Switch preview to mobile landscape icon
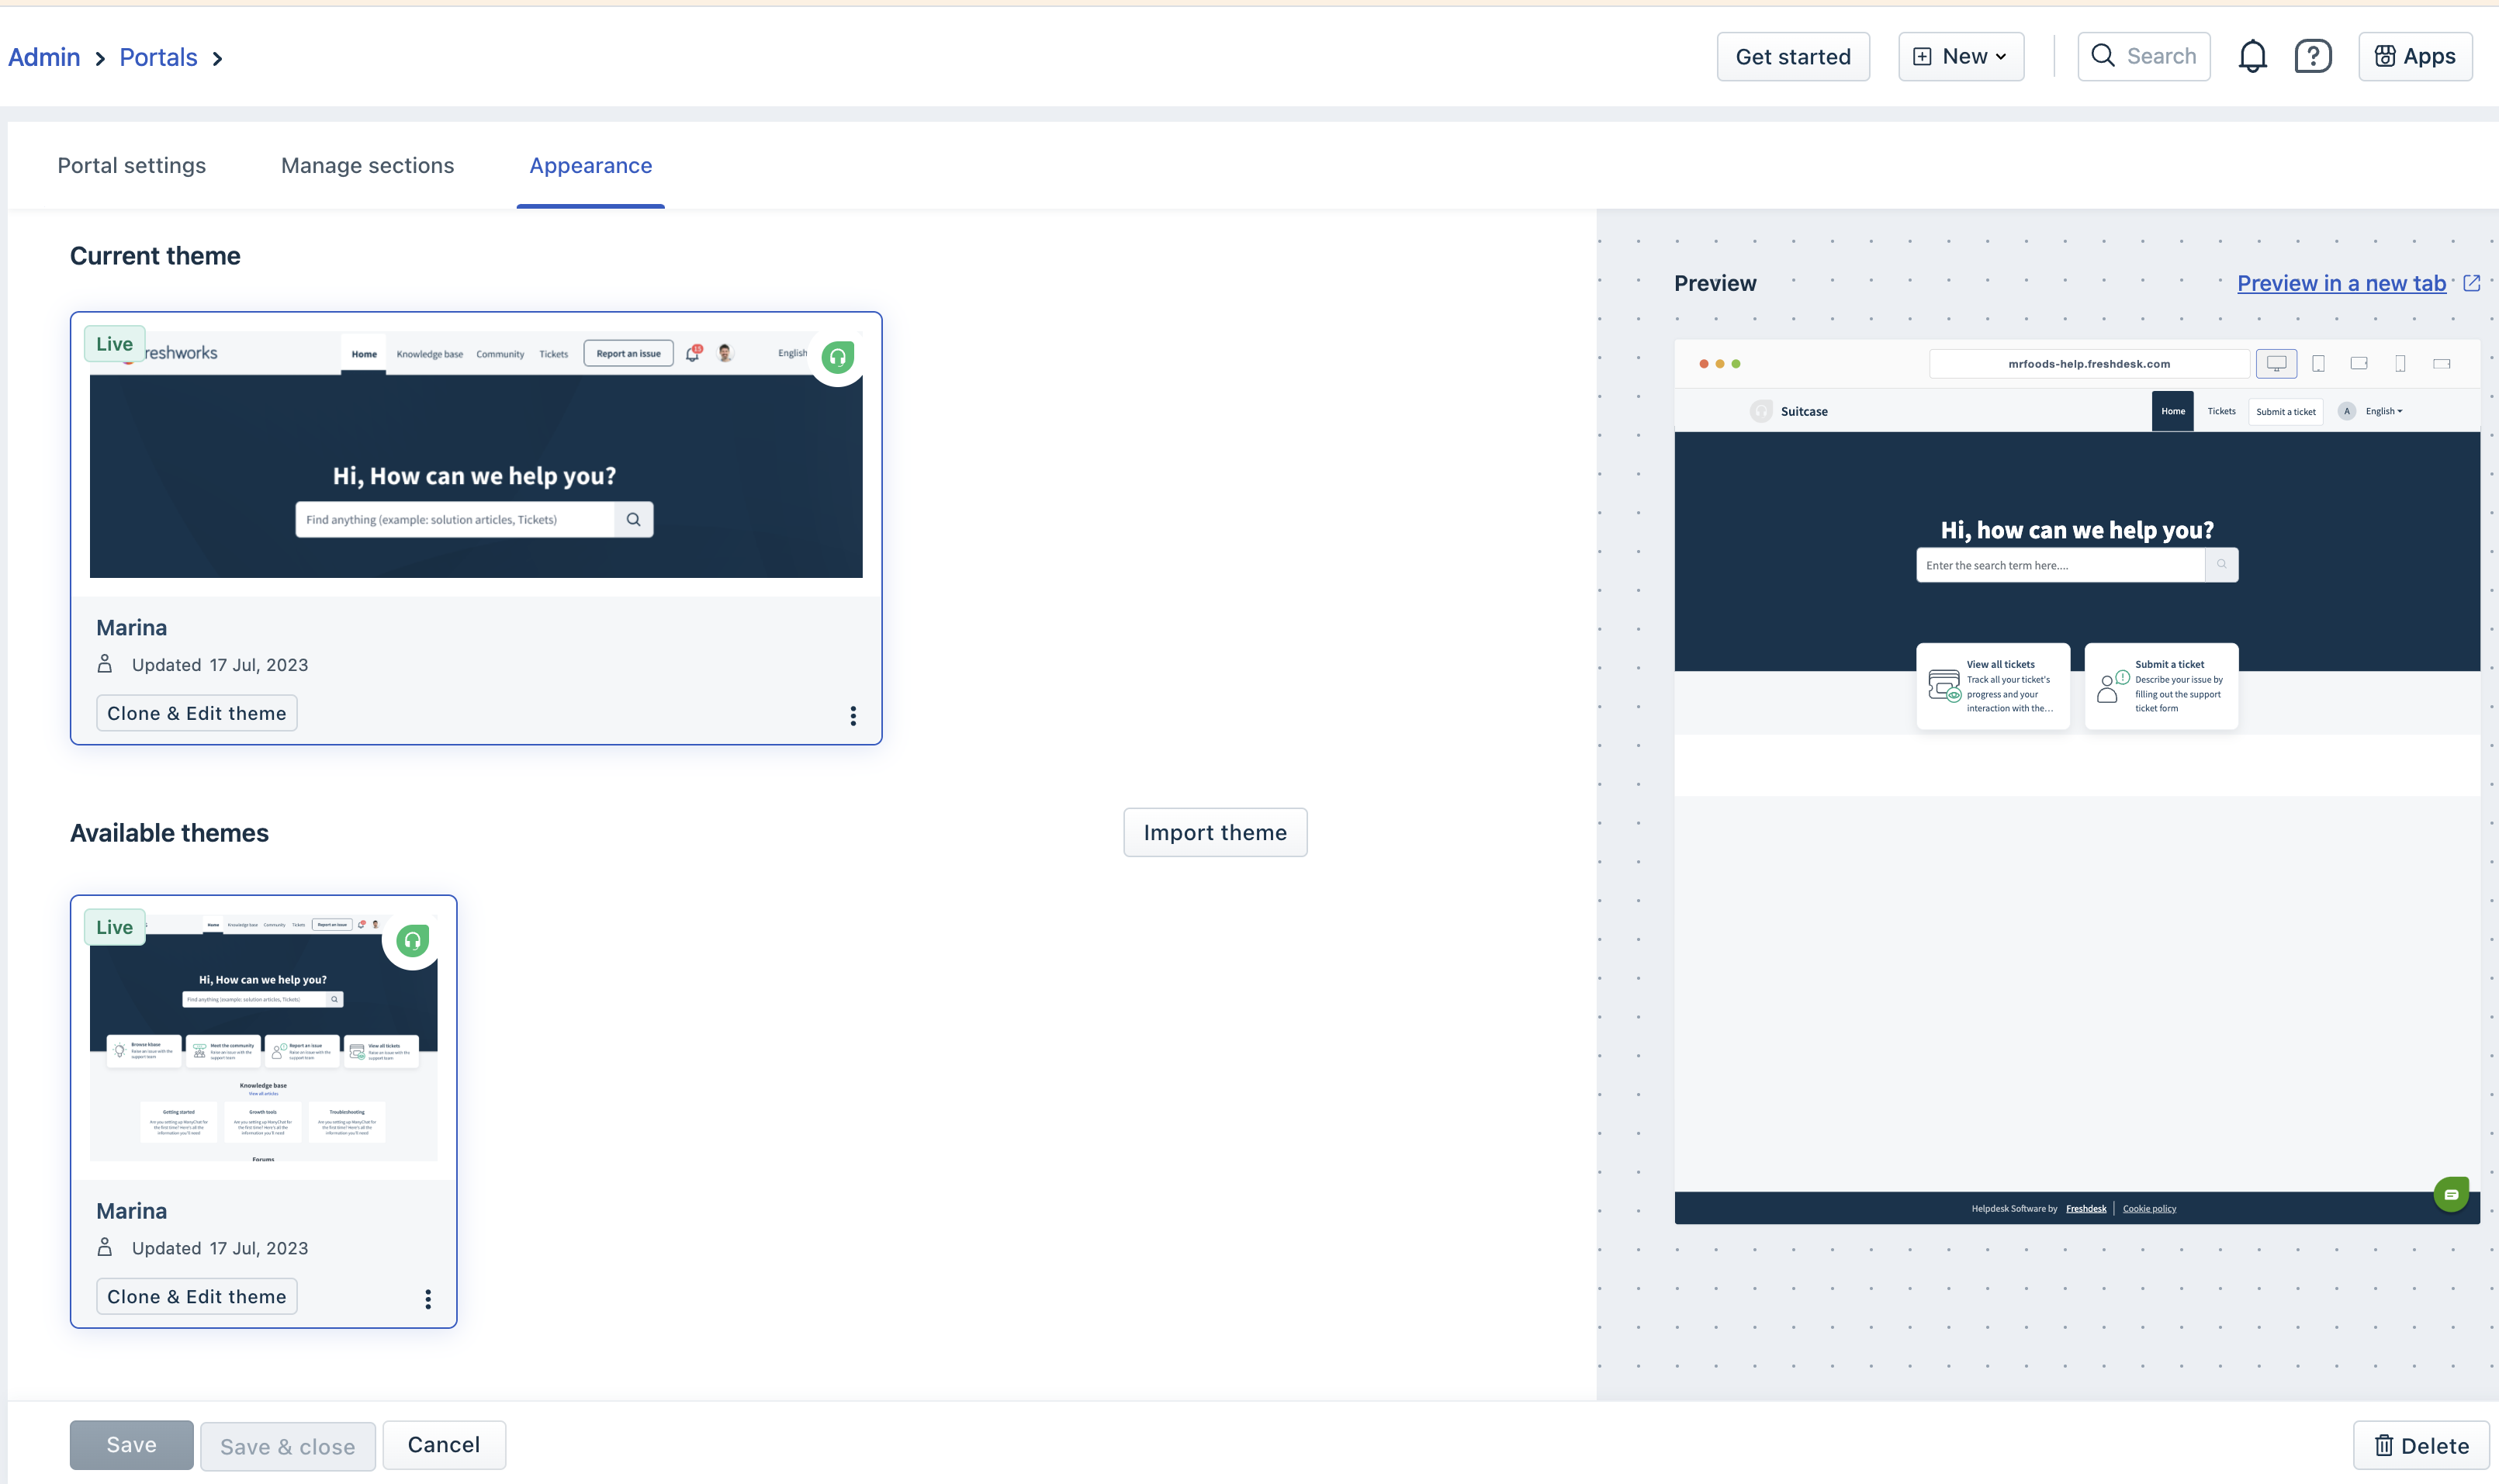This screenshot has width=2499, height=1484. 2441,364
